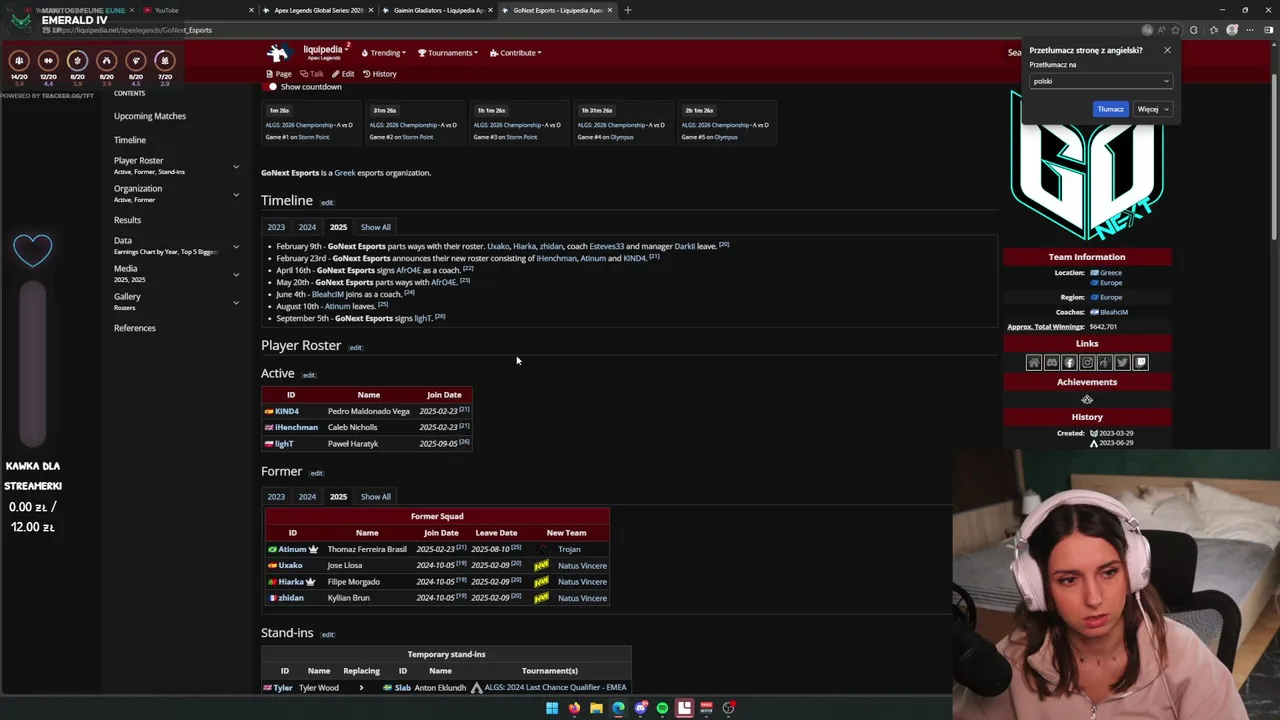1280x720 pixels.
Task: Select the Timeline 2024 tab
Action: coord(307,227)
